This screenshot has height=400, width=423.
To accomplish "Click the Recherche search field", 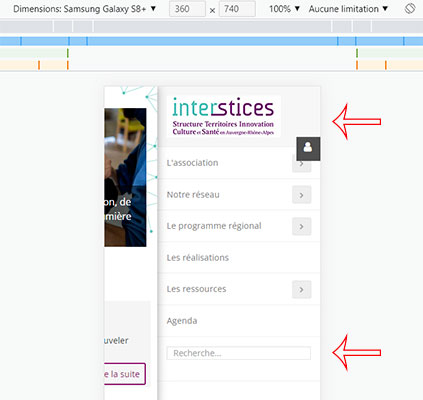I will coord(239,353).
